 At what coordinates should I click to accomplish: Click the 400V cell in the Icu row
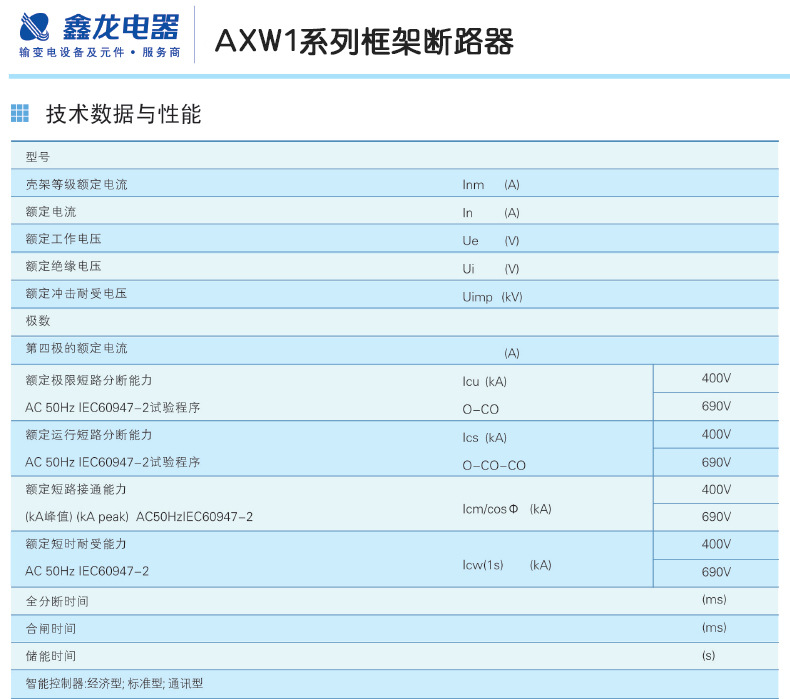[x=716, y=379]
